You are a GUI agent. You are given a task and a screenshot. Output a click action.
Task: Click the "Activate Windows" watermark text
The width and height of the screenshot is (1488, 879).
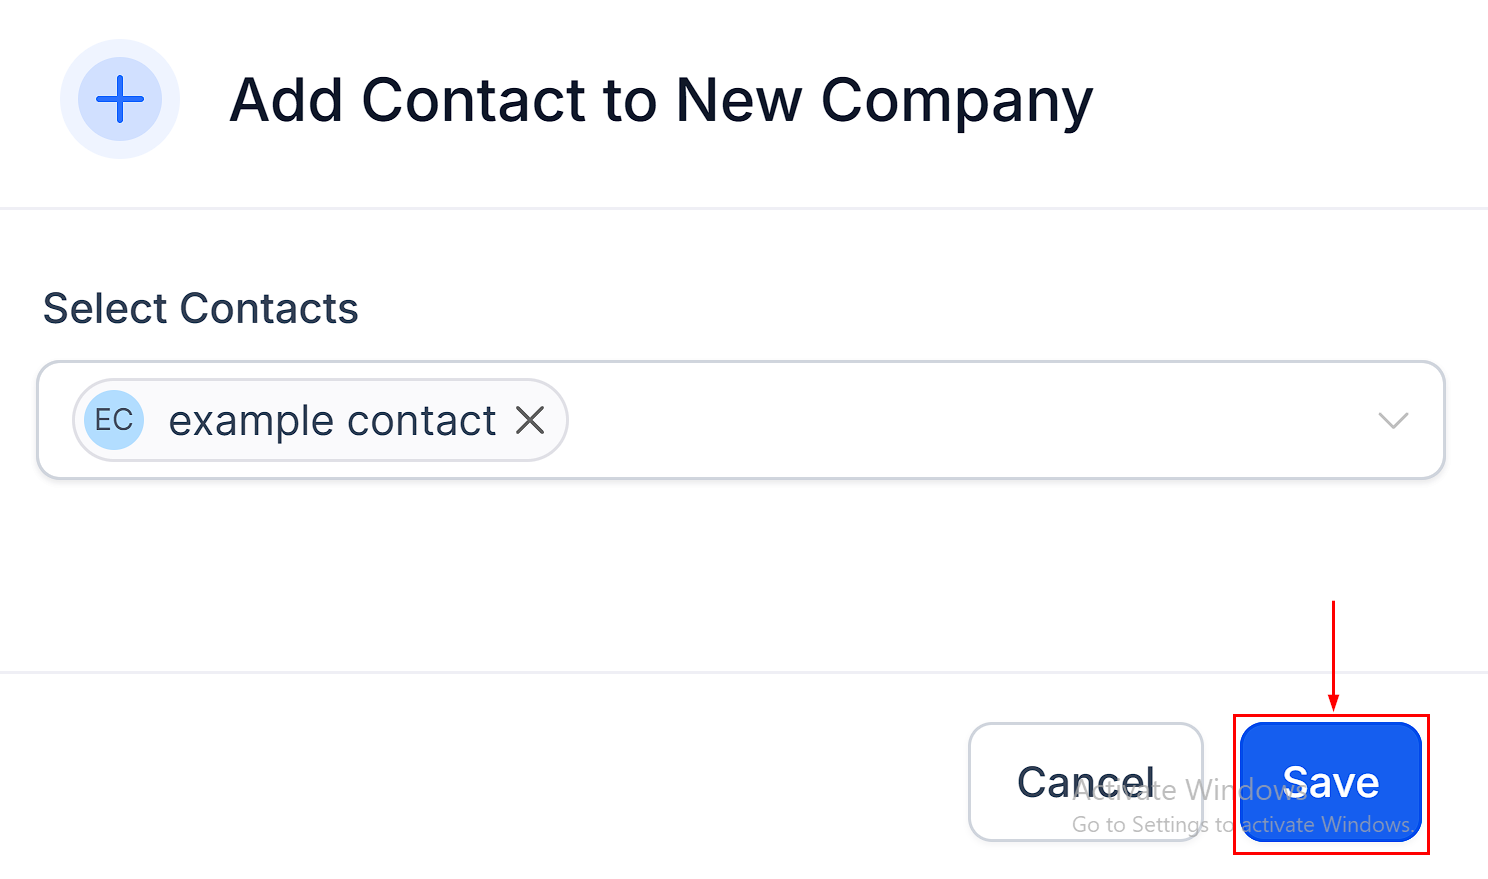(x=1190, y=791)
